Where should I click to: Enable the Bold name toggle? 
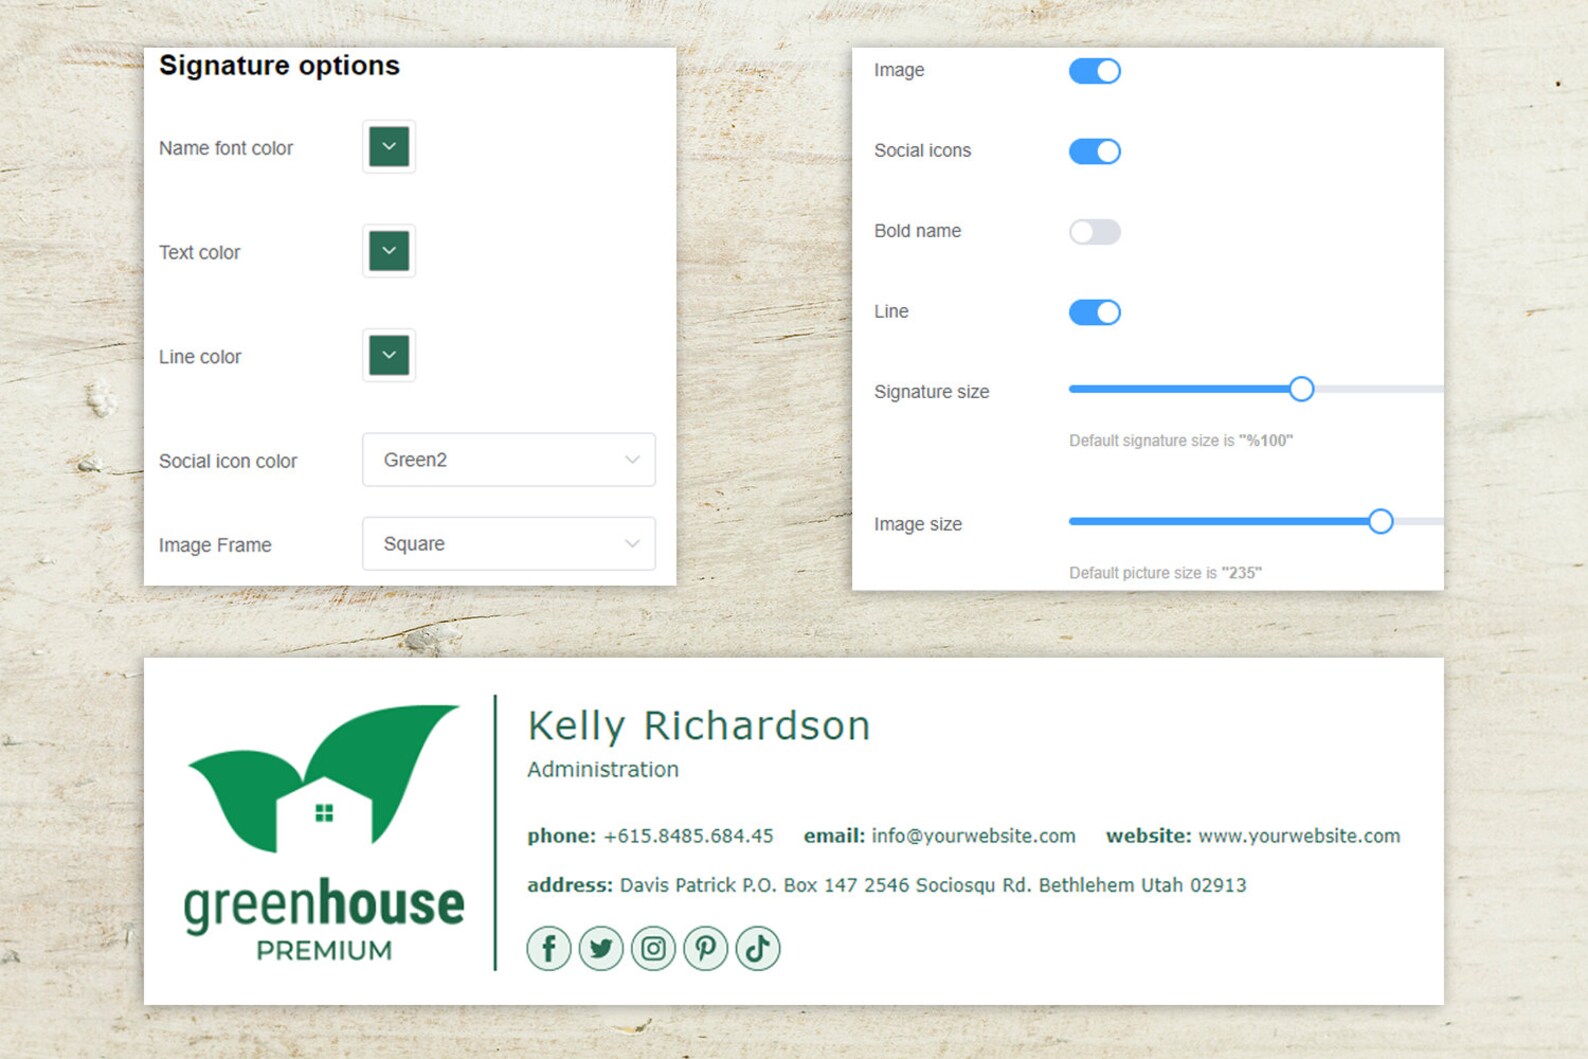[1095, 232]
